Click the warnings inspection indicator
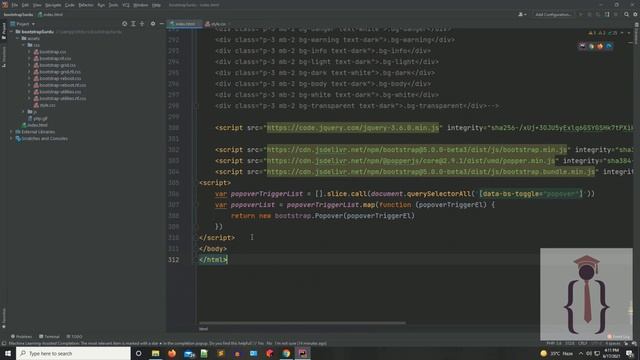 point(603,33)
